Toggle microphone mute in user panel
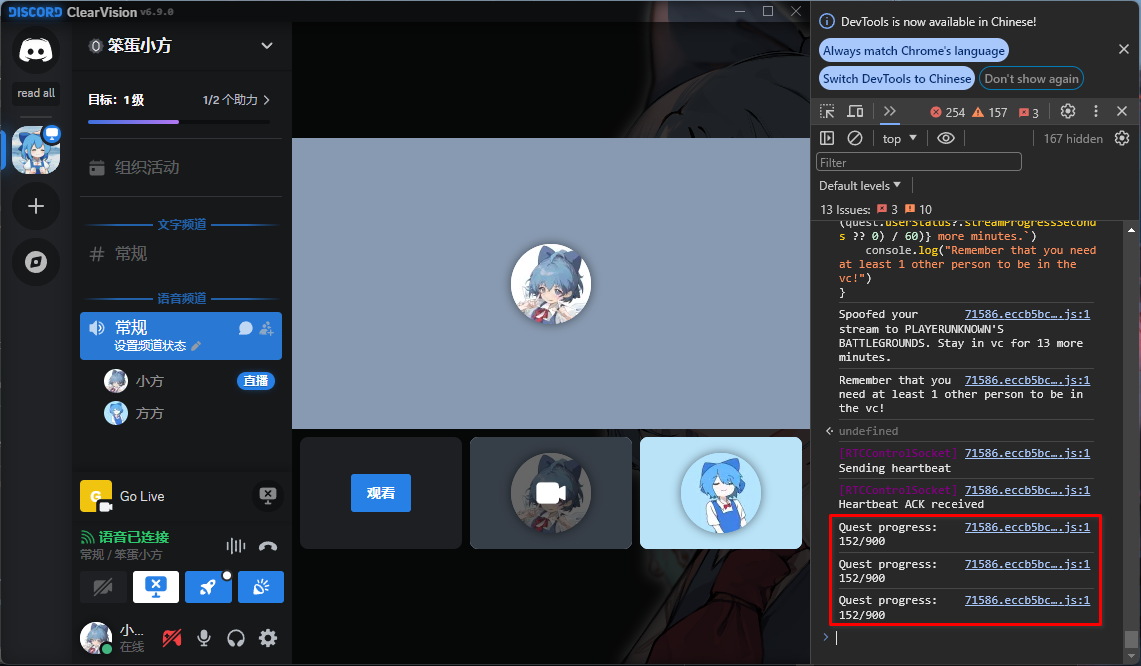This screenshot has width=1141, height=666. pos(204,637)
